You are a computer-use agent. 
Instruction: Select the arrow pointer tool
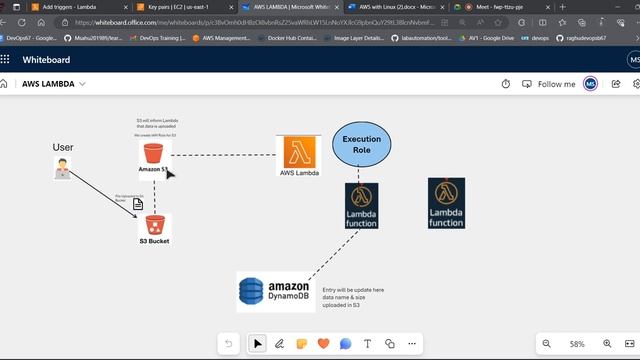coord(257,344)
